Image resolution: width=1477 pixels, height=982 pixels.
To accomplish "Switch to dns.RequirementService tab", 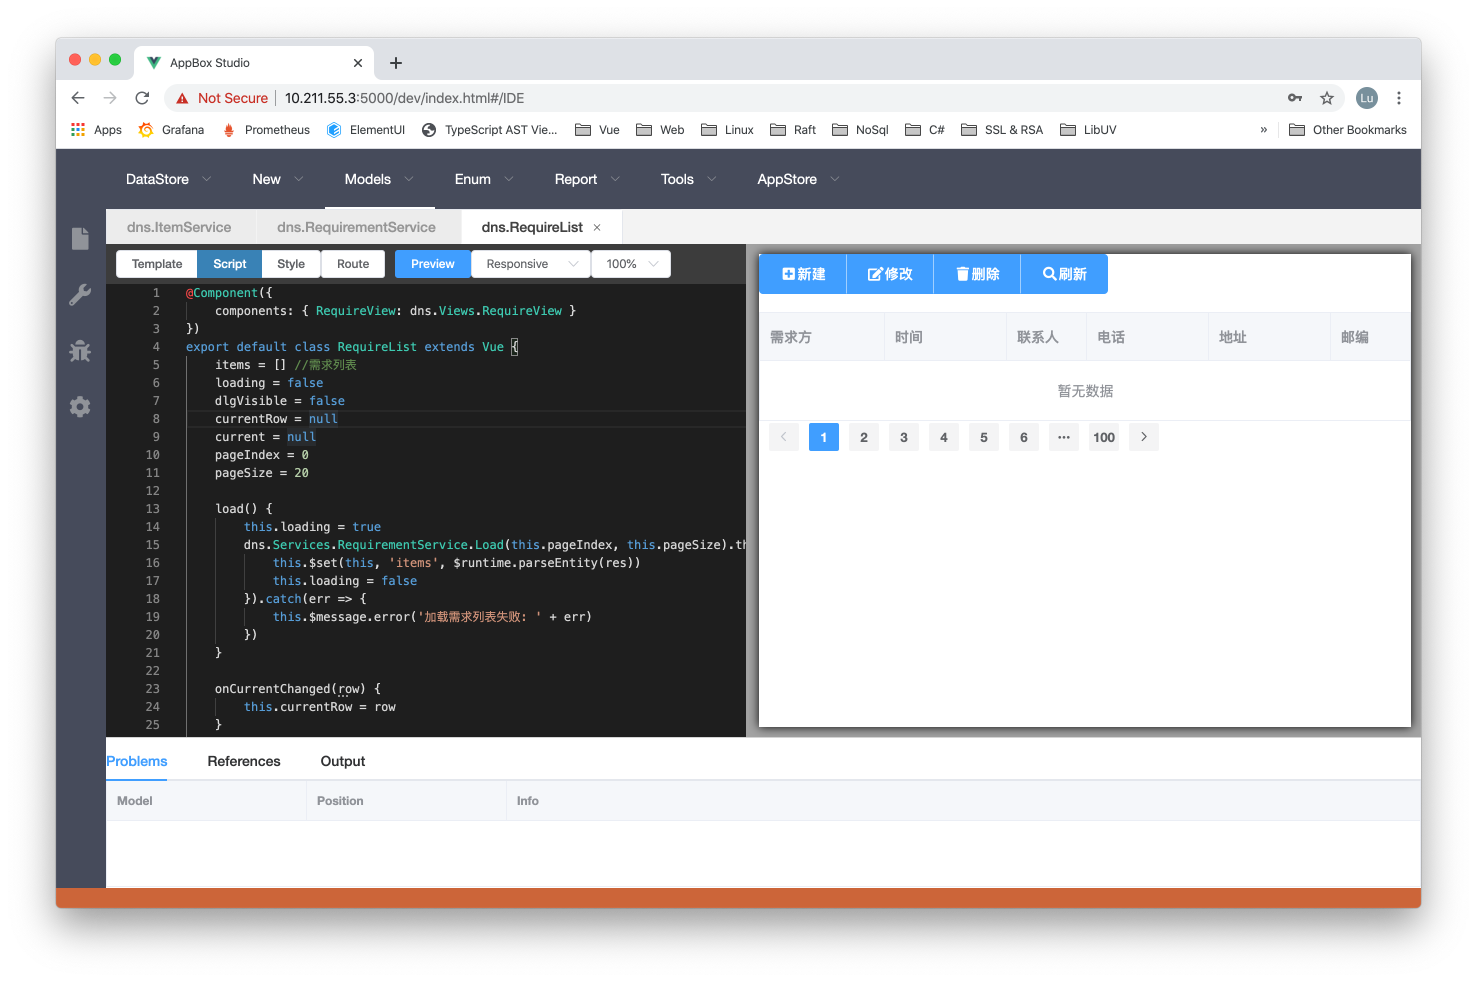I will point(356,228).
